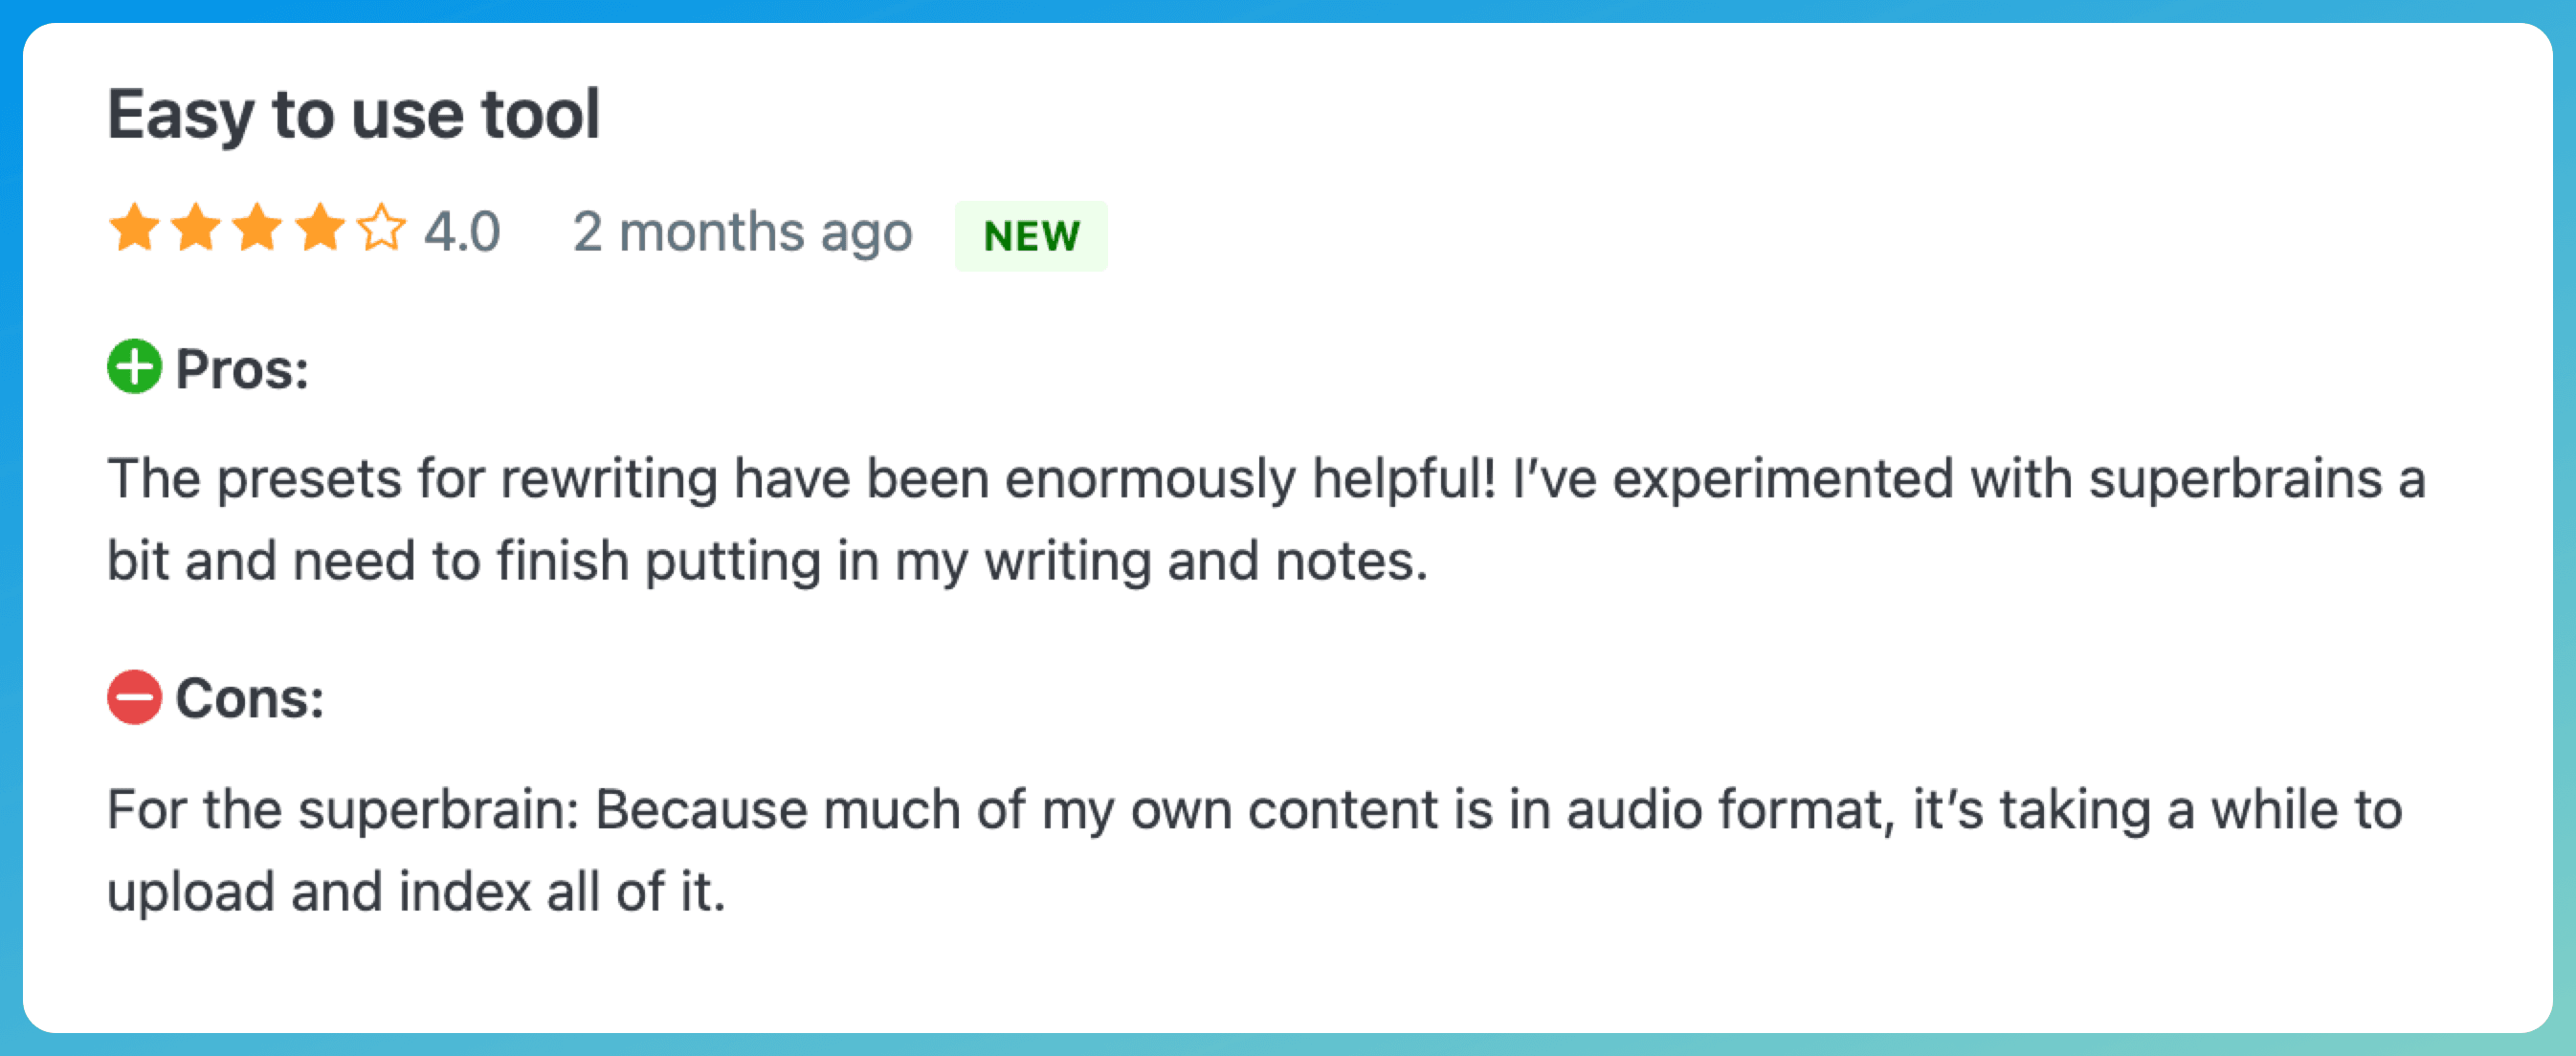Click the third orange star
Image resolution: width=2576 pixels, height=1056 pixels.
click(x=258, y=228)
